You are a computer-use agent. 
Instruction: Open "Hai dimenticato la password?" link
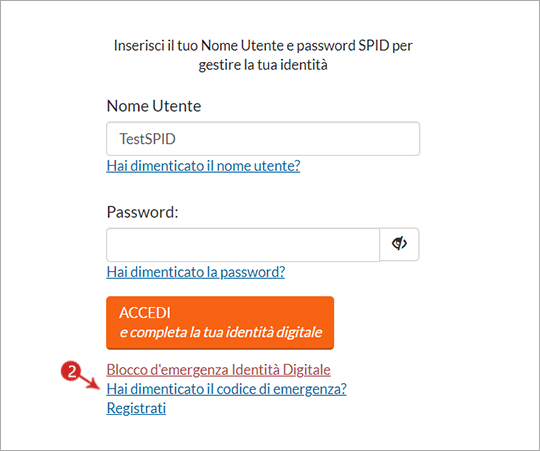pyautogui.click(x=196, y=272)
